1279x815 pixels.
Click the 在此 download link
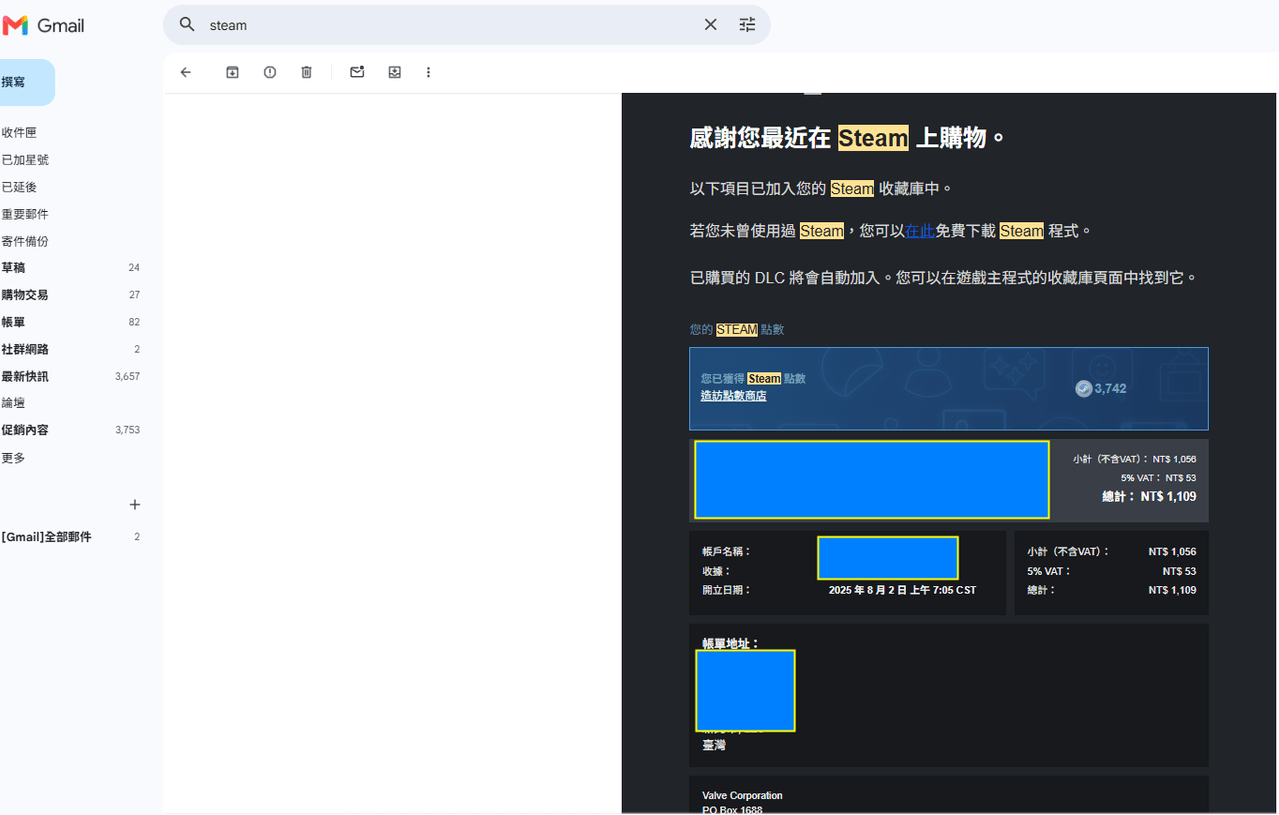(920, 231)
